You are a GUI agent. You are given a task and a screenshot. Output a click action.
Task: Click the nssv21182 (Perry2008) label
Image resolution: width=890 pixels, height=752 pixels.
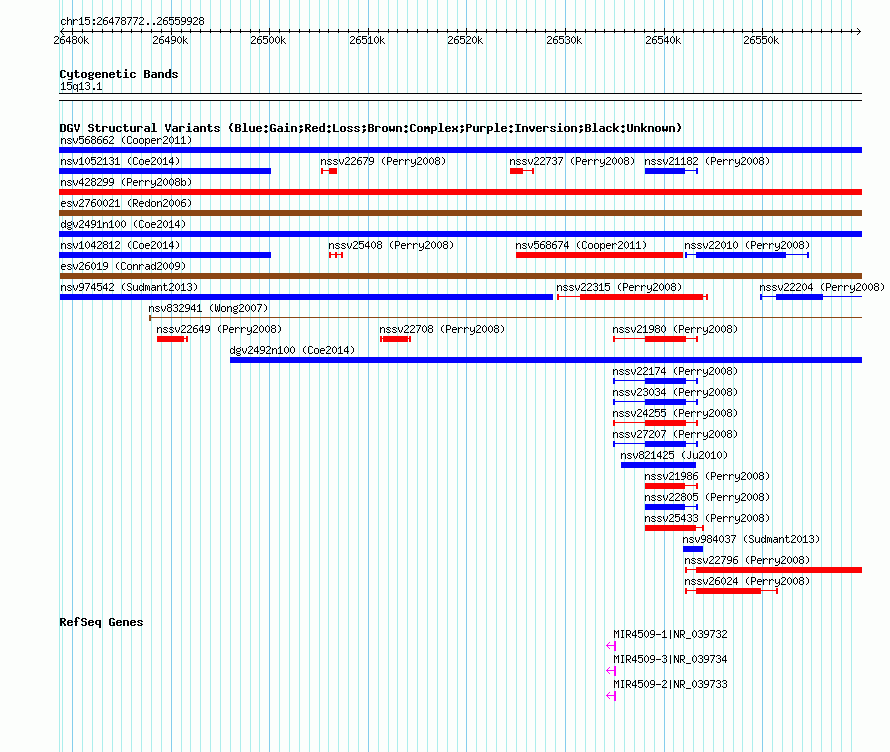point(707,161)
